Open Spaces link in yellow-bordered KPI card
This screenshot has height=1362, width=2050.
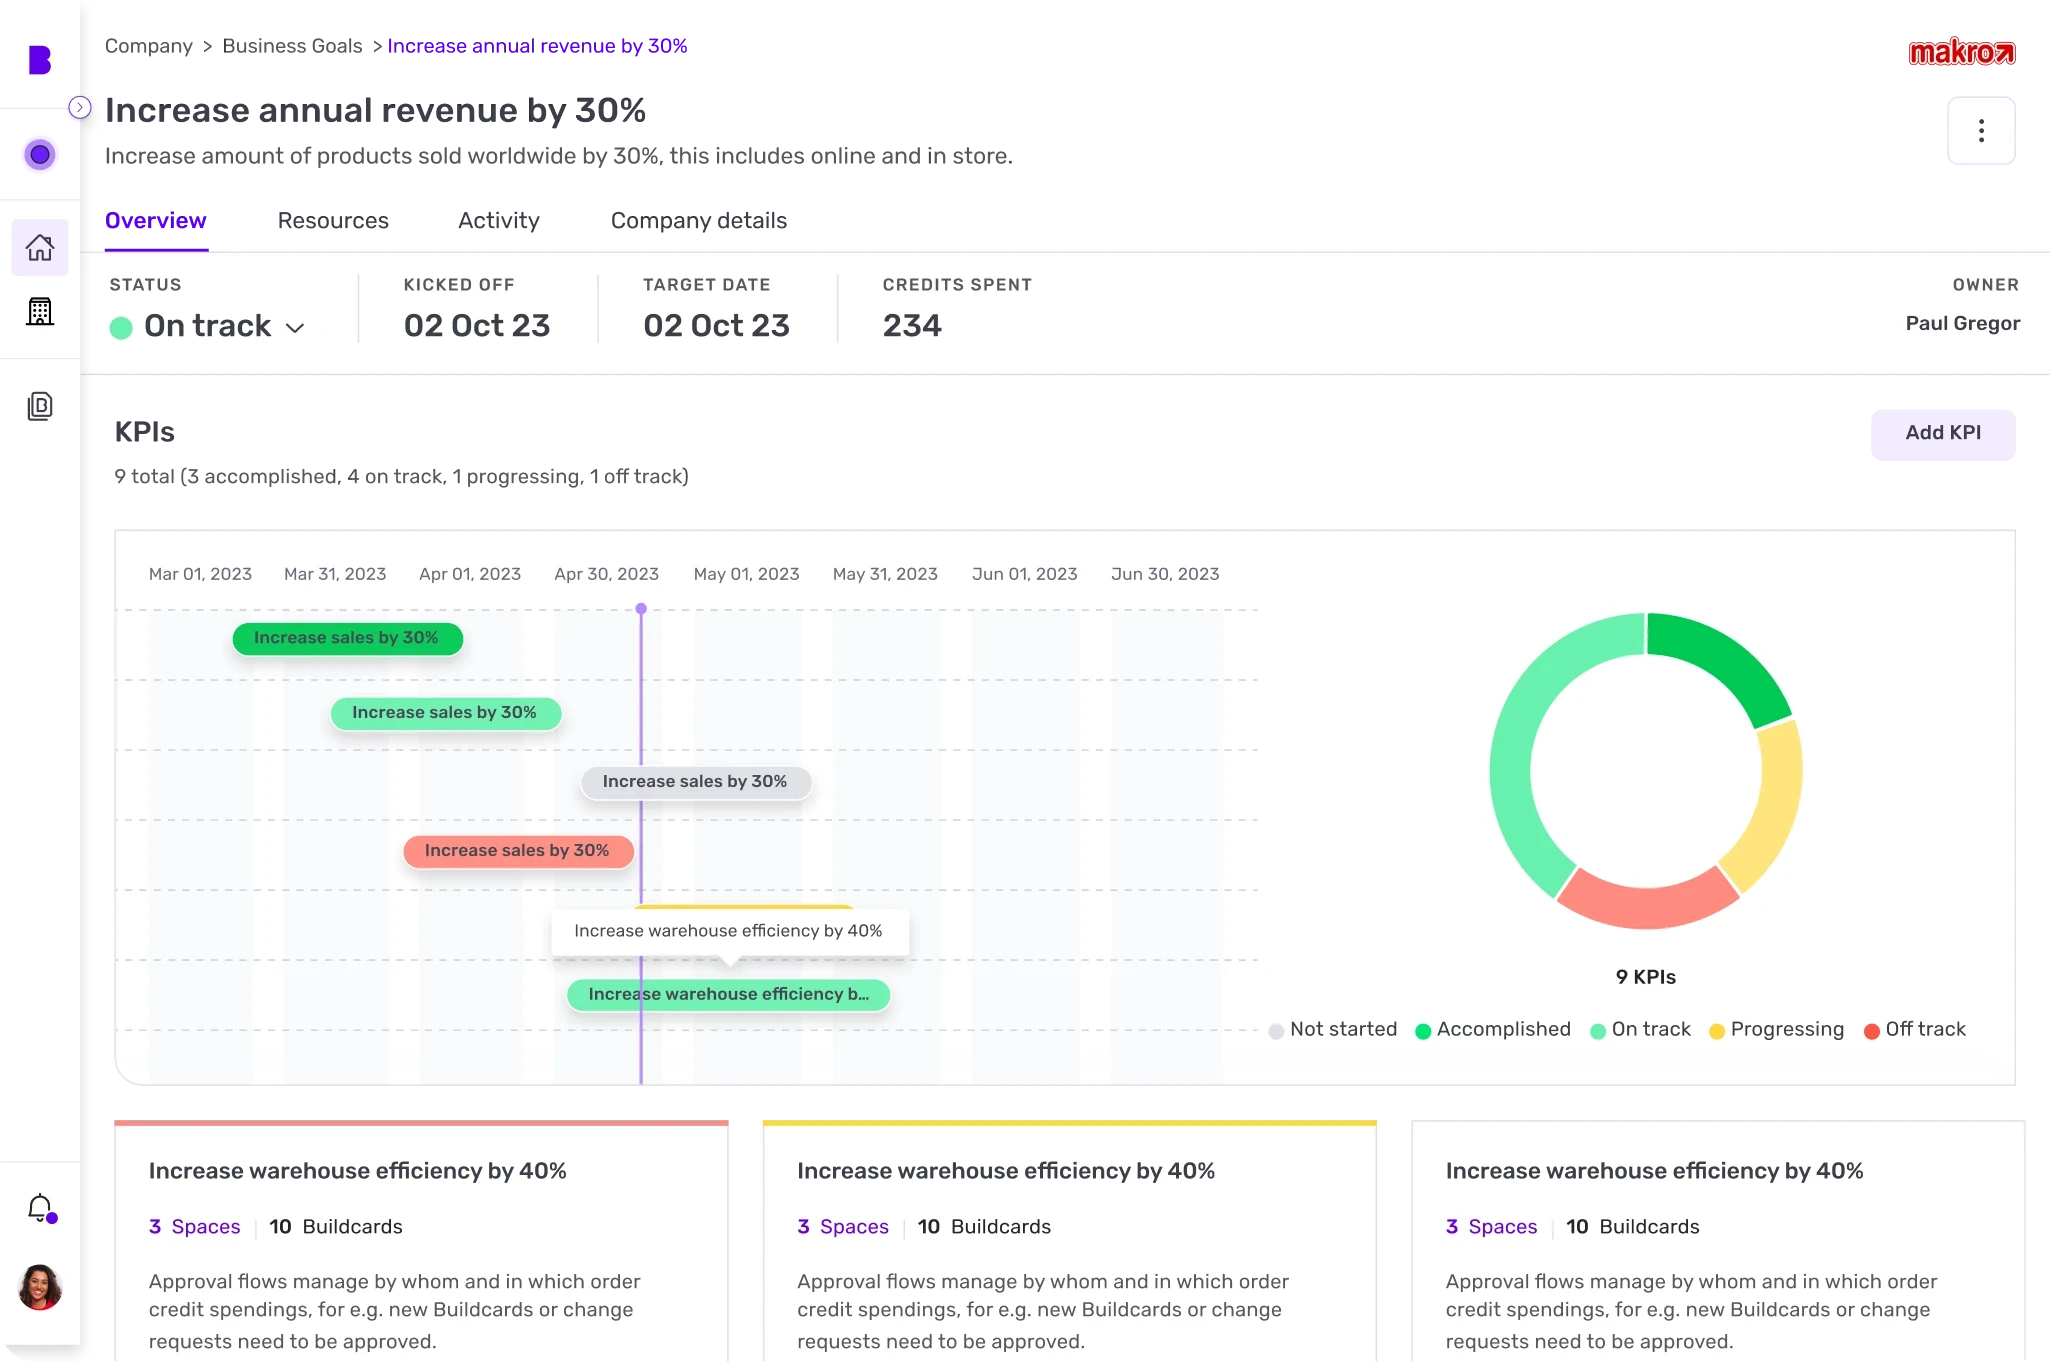click(x=843, y=1227)
